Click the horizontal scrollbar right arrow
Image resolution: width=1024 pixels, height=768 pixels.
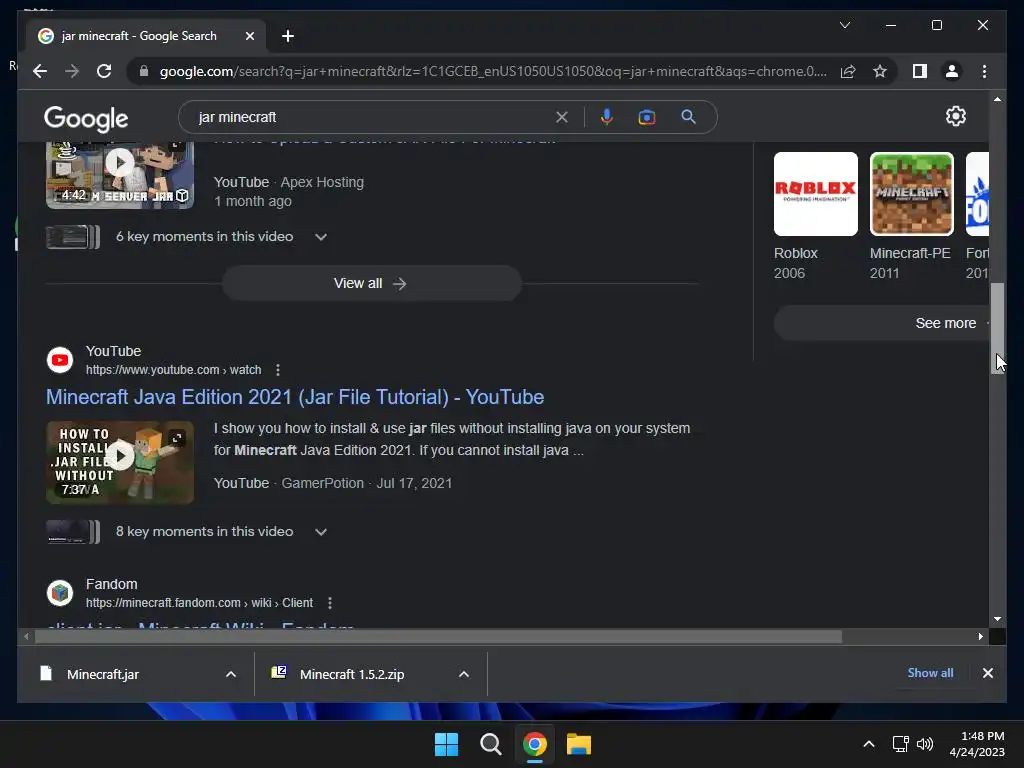980,636
